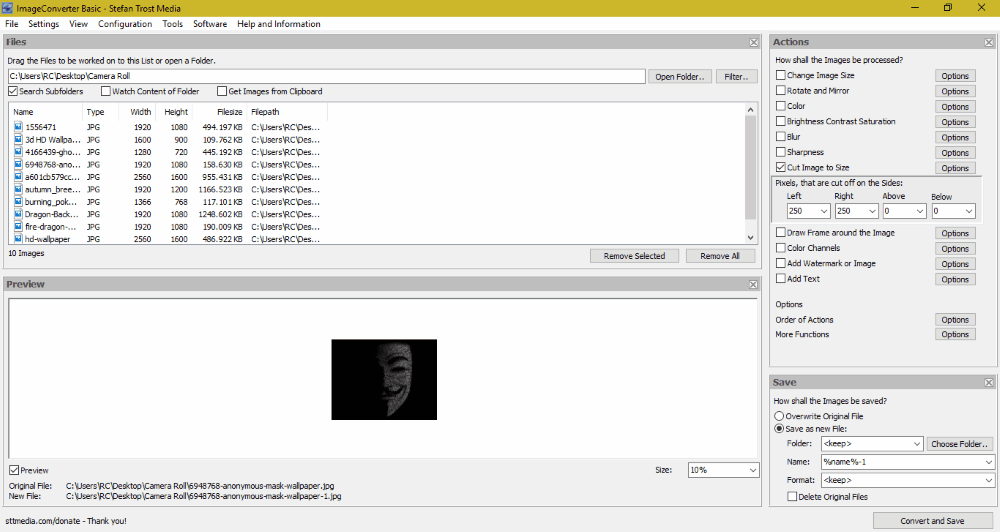
Task: Close the Actions panel with its X icon
Action: point(989,42)
